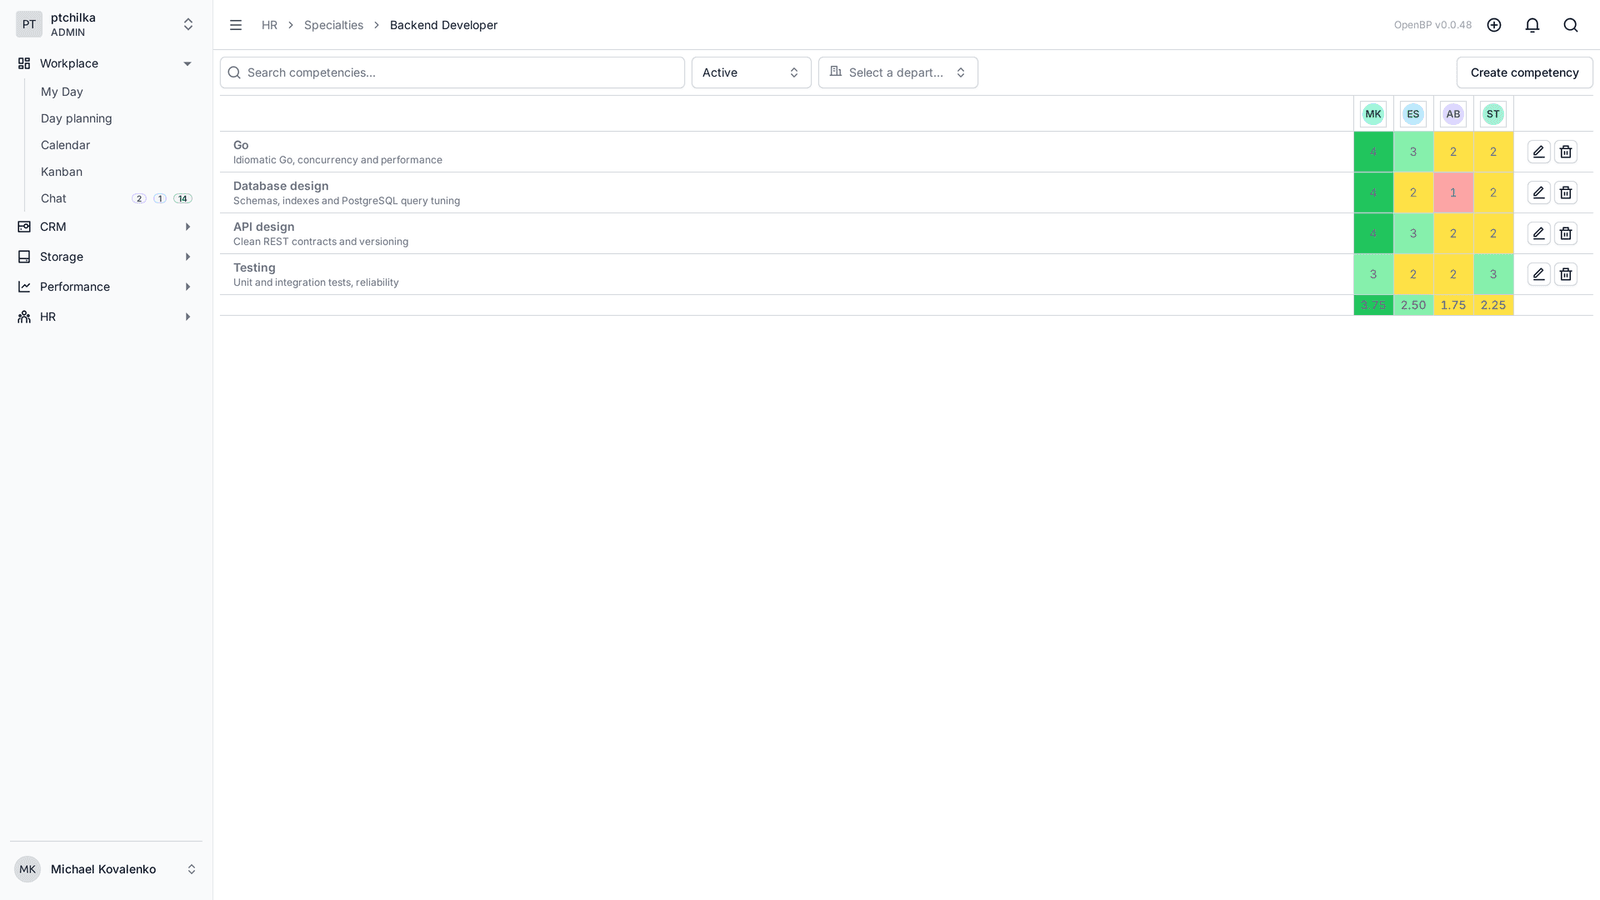This screenshot has height=900, width=1600.
Task: Go to Day planning
Action: pos(76,118)
